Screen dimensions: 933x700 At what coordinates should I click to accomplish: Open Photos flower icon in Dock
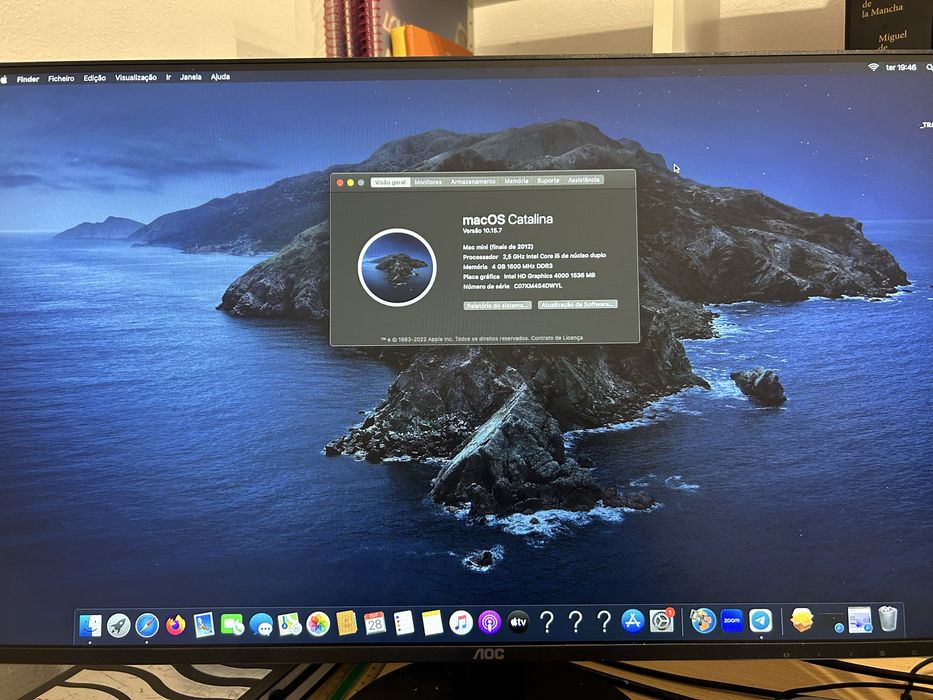point(318,624)
